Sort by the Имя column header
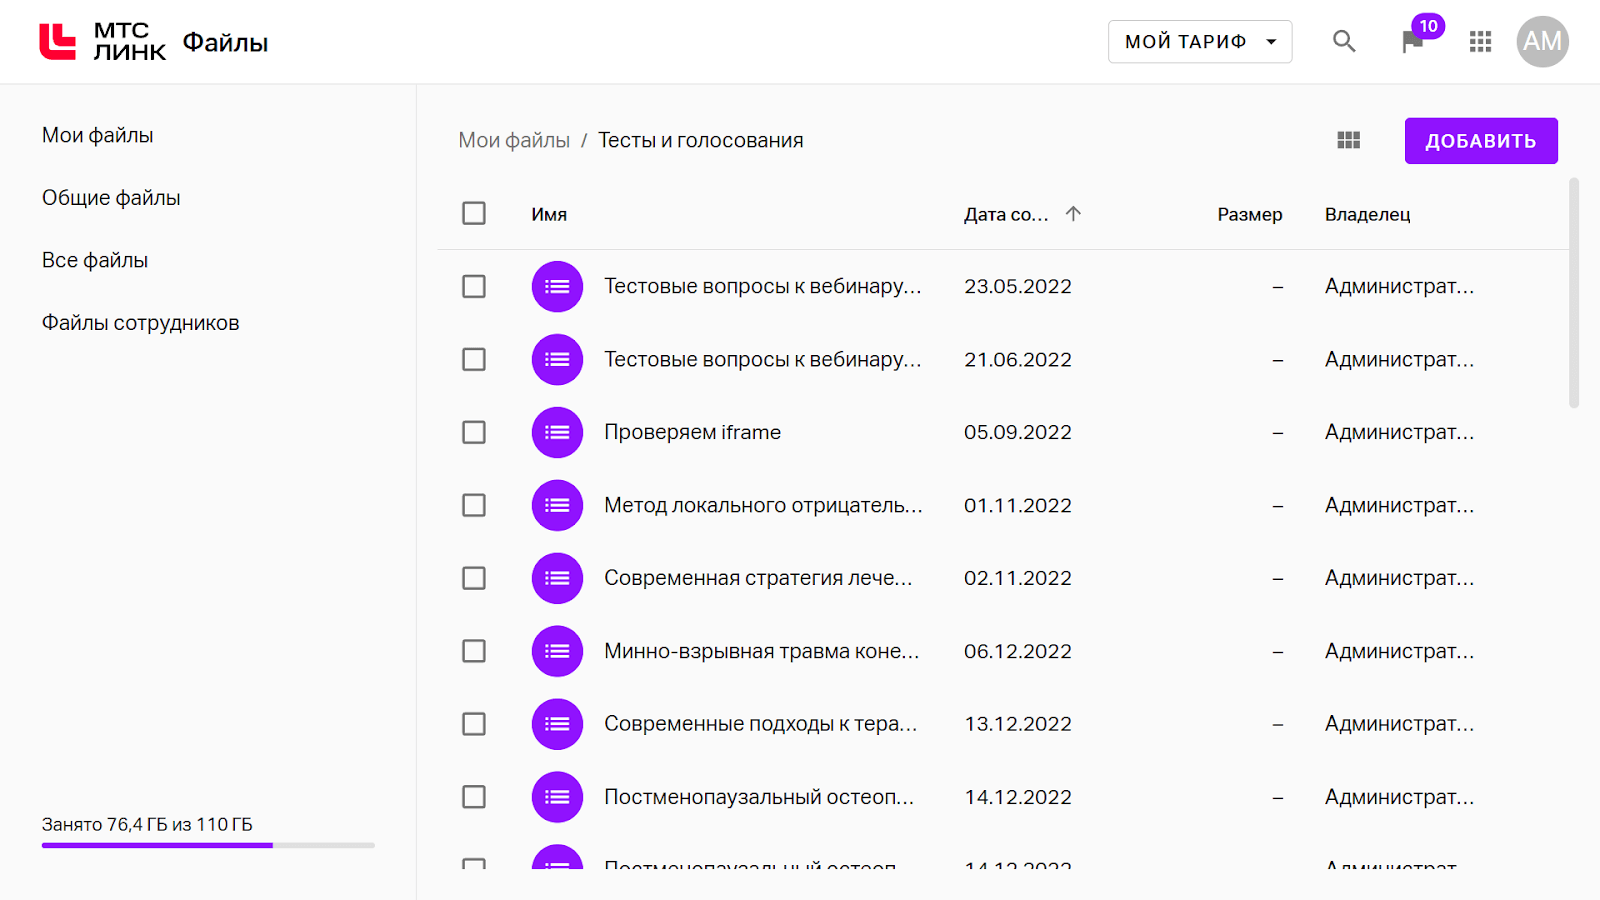 coord(549,214)
